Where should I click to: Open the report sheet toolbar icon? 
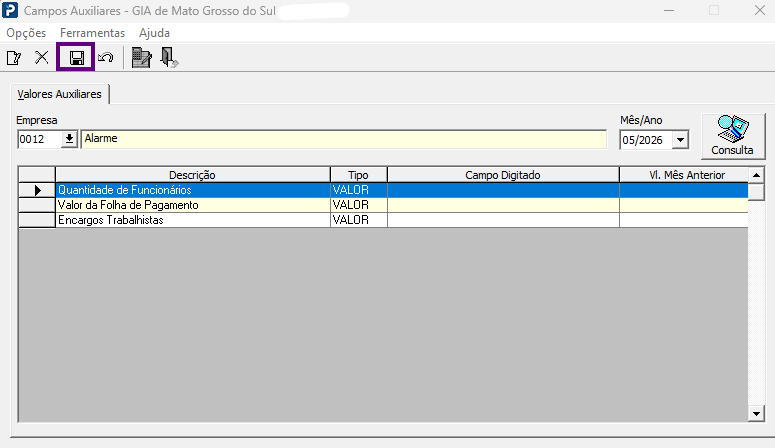click(141, 57)
